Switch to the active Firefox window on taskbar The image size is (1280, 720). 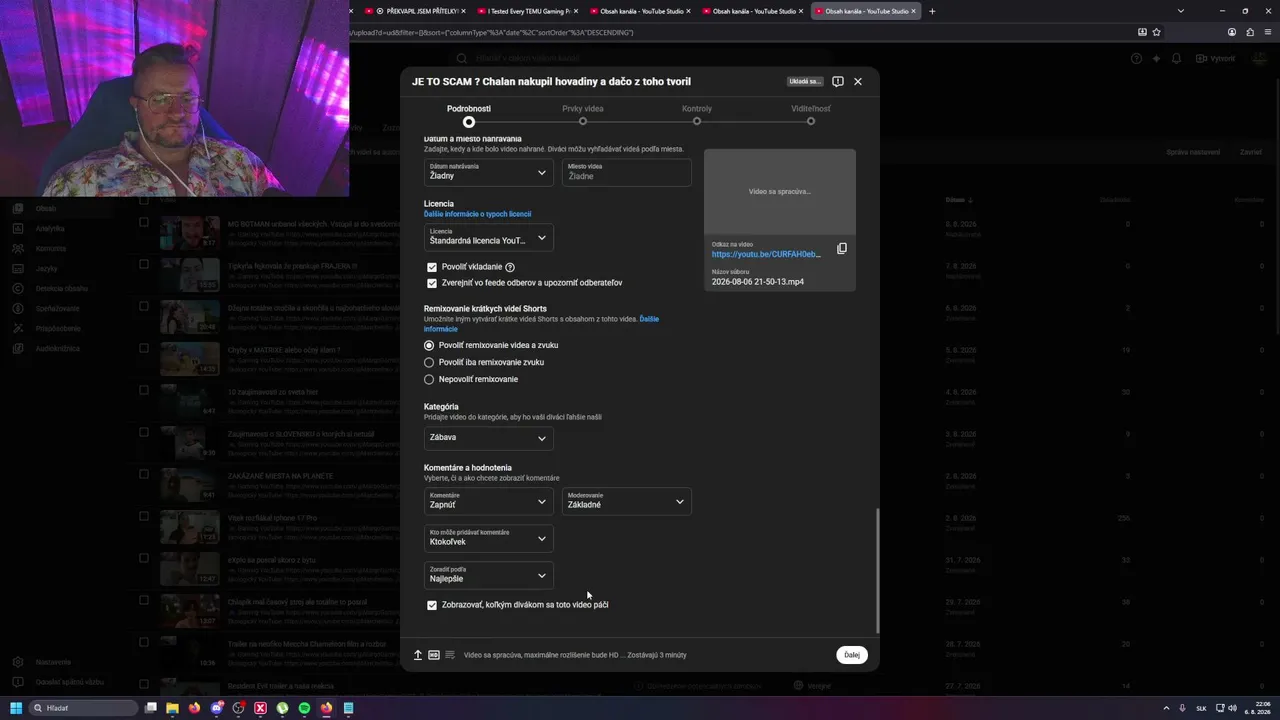[327, 708]
